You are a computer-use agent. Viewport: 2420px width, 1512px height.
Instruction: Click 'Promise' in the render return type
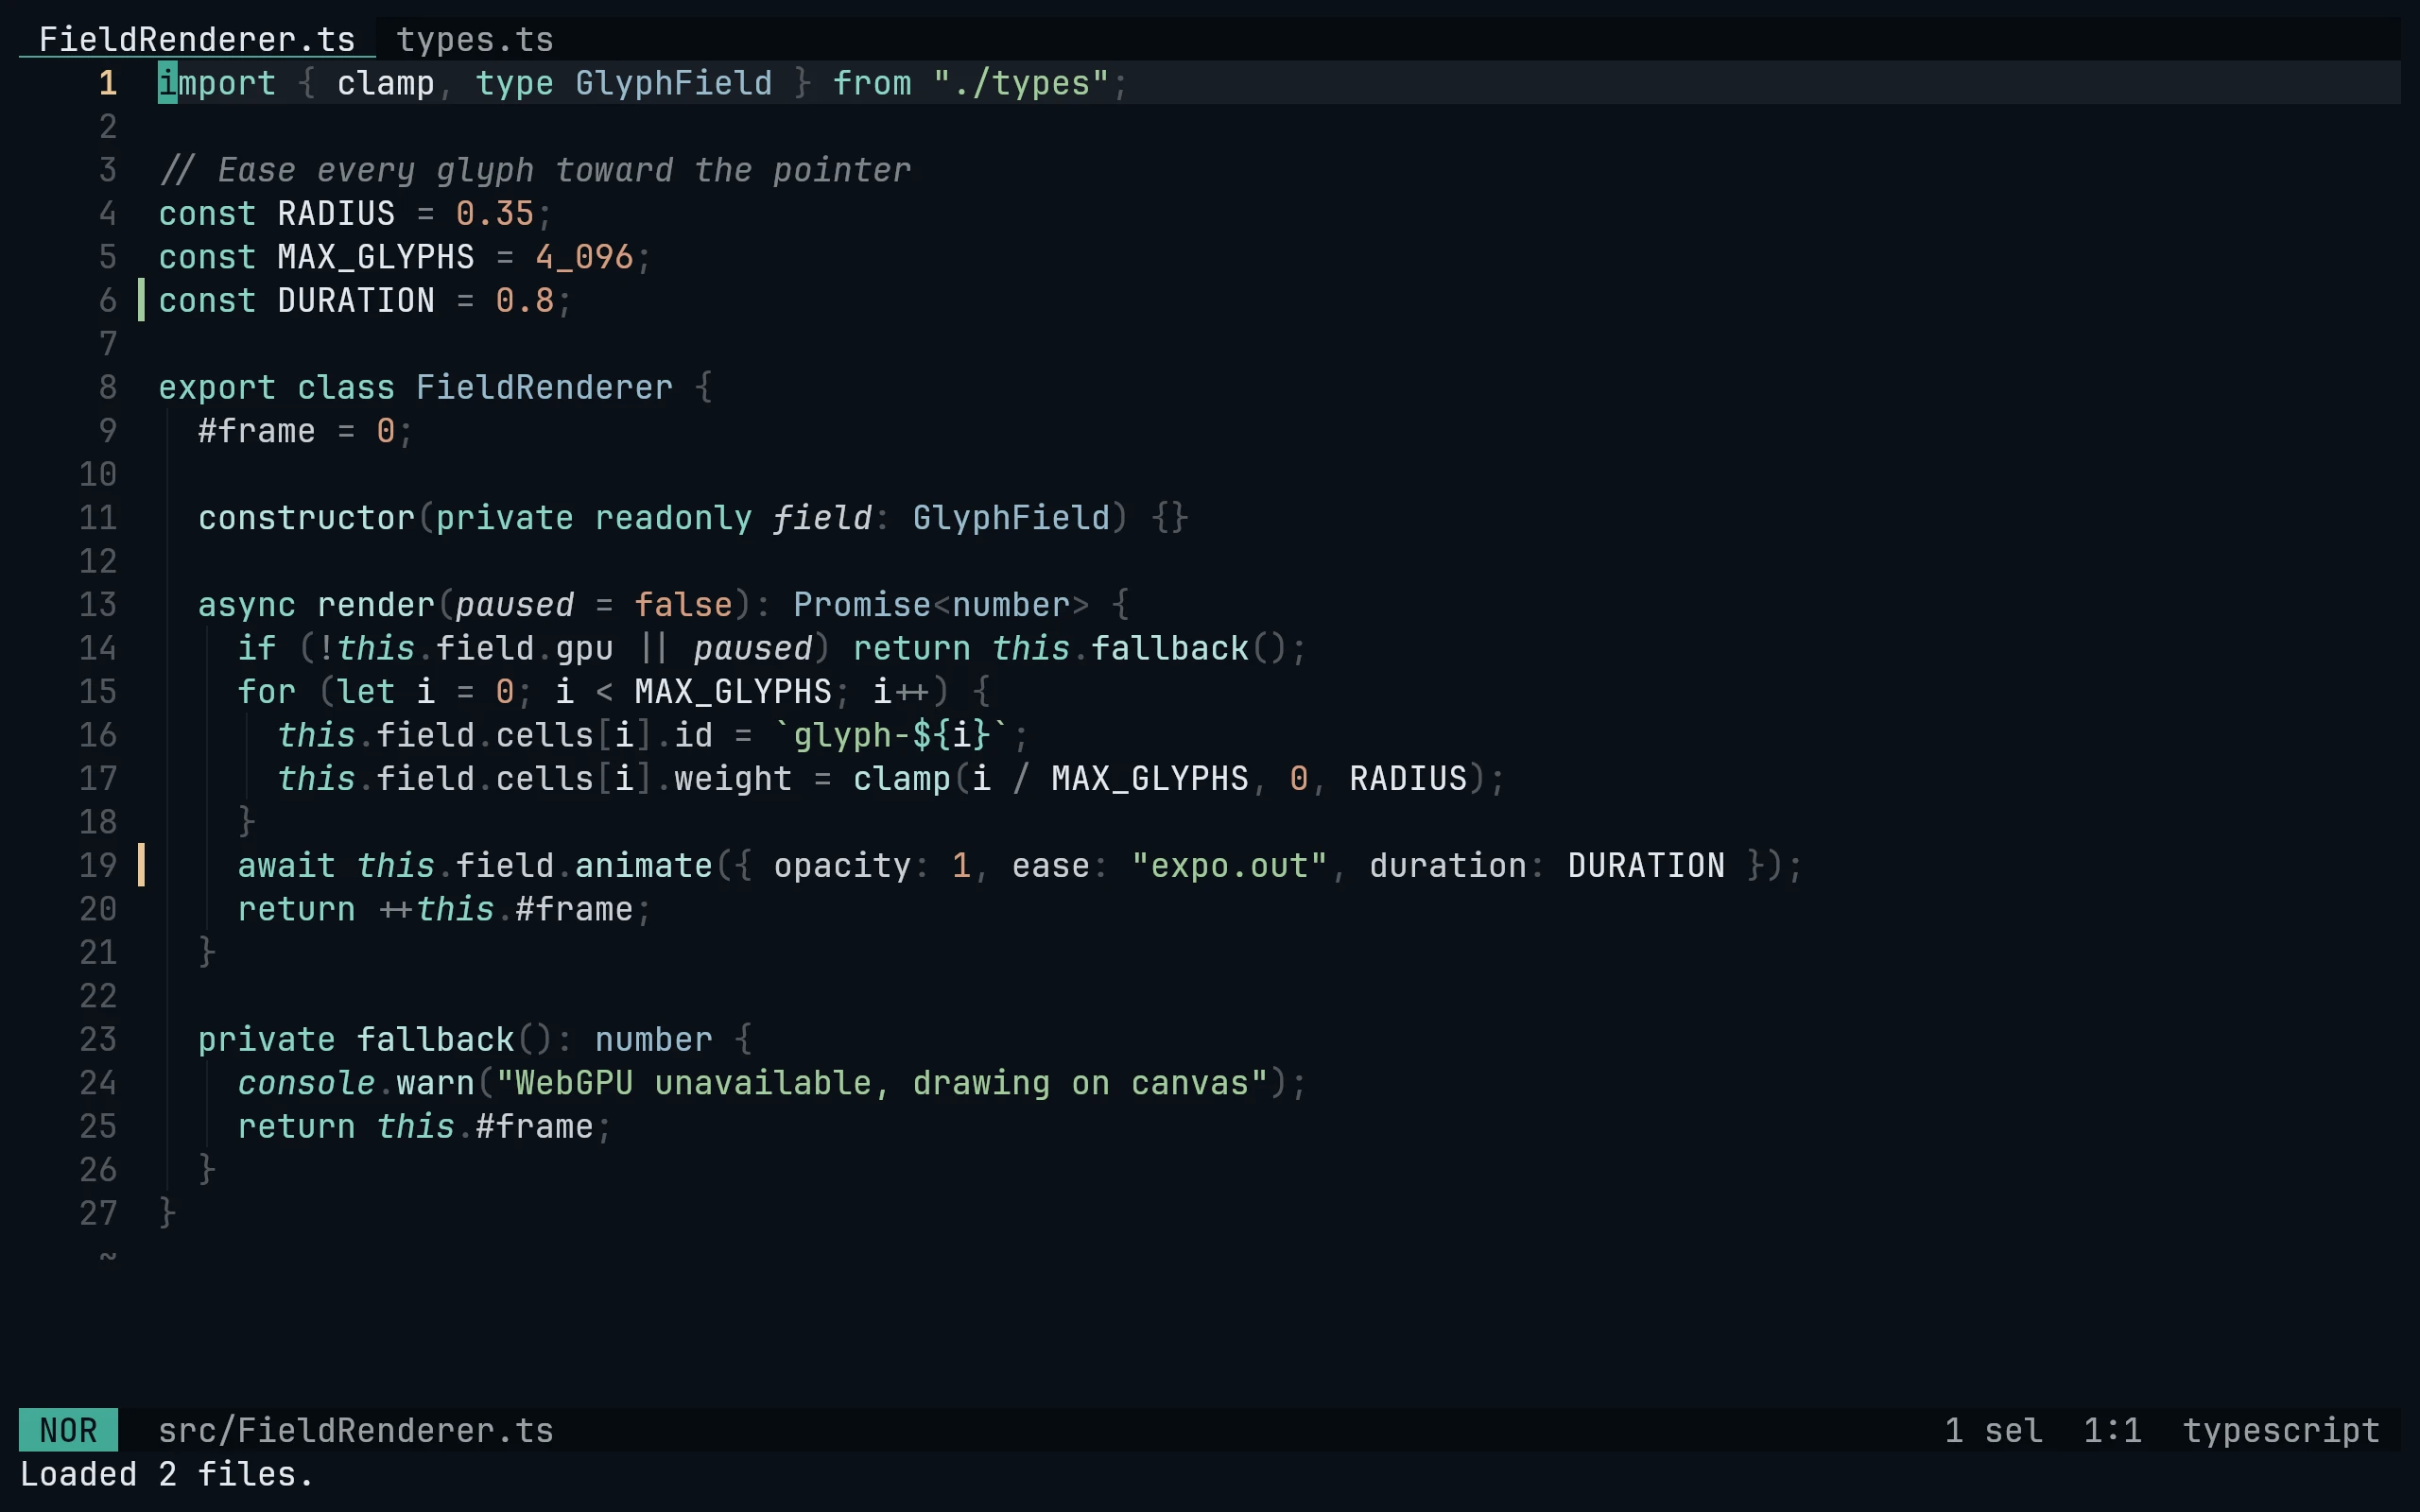click(862, 605)
